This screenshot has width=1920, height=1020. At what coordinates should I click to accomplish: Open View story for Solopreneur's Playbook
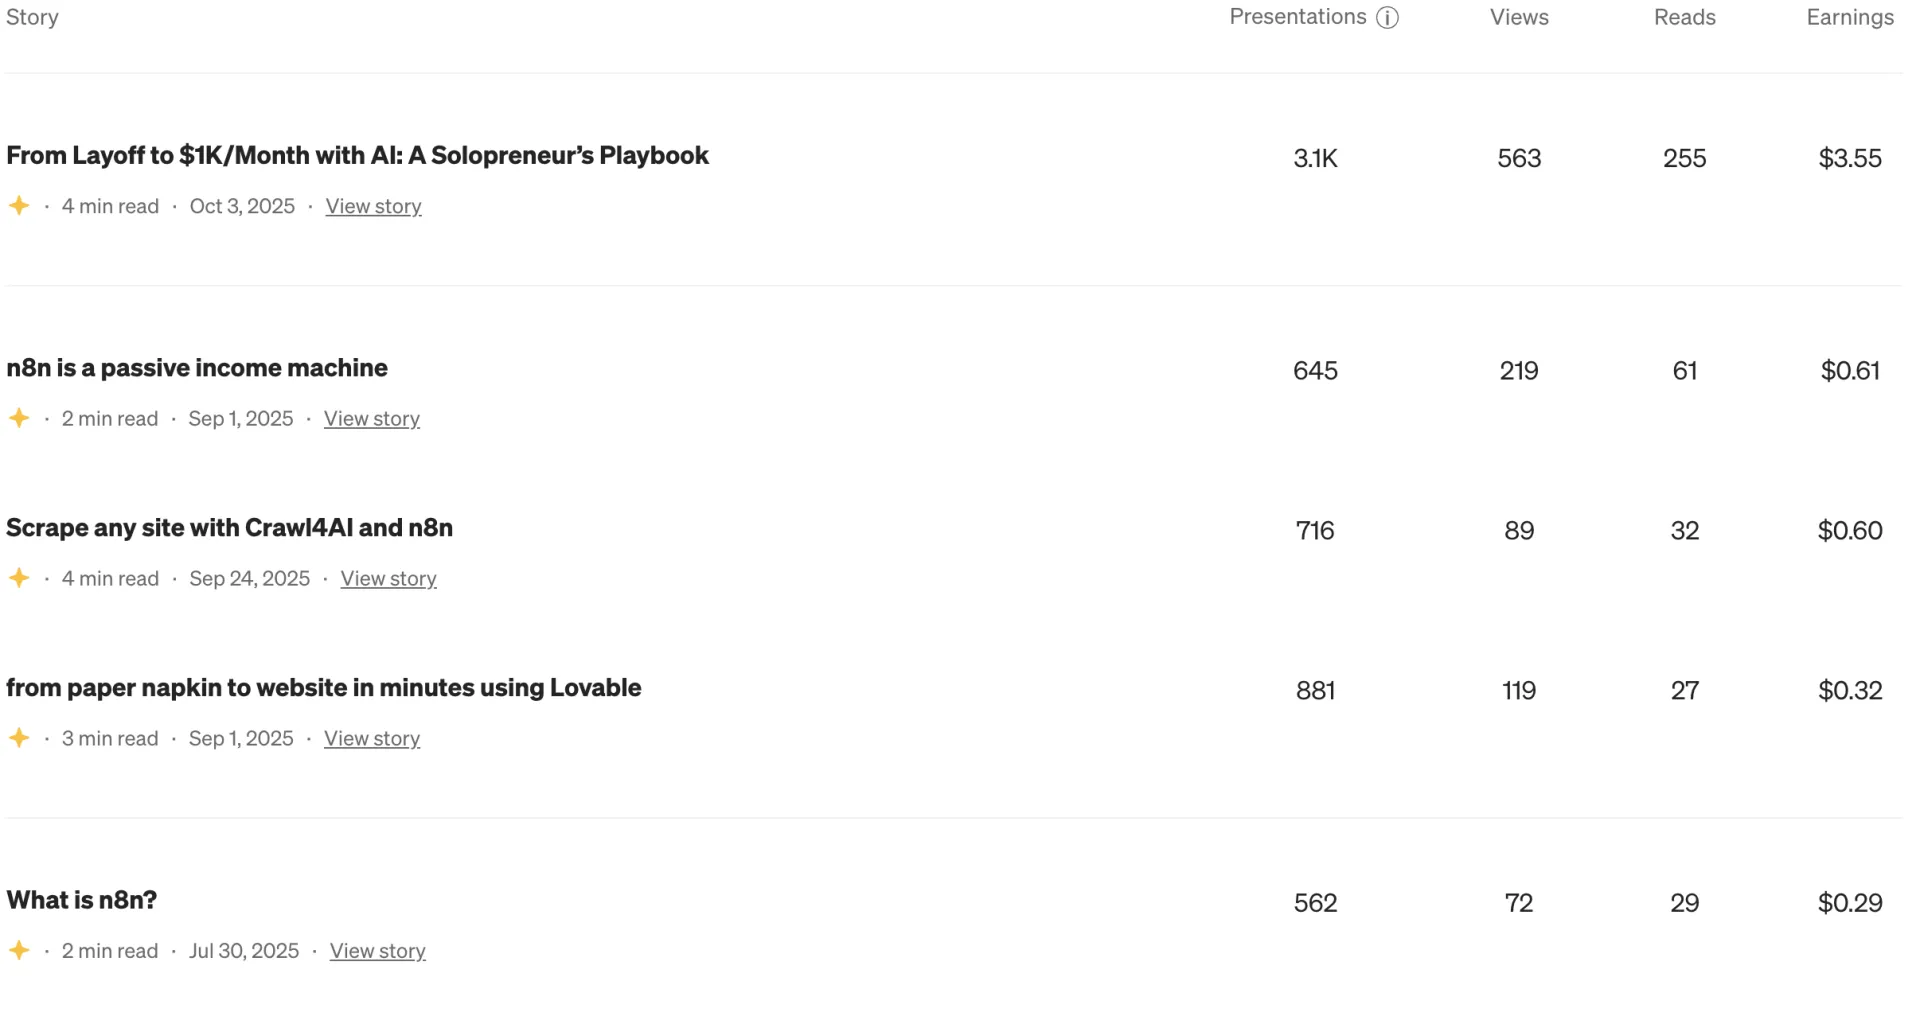coord(373,206)
